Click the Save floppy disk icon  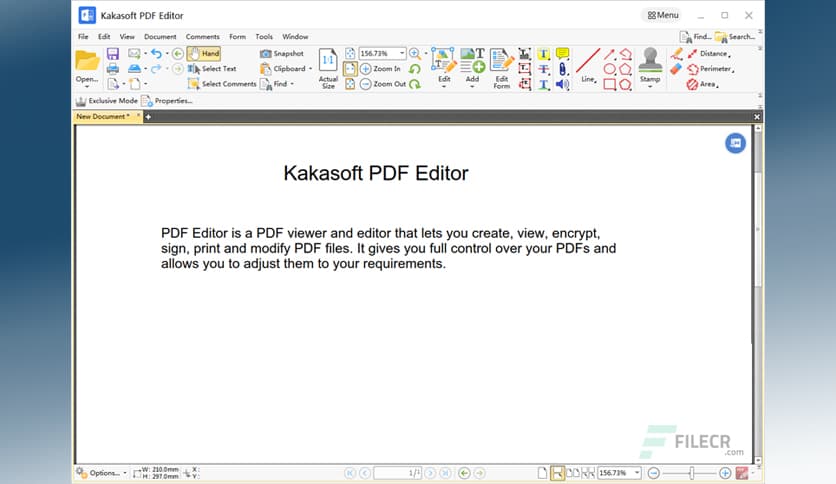tap(112, 53)
